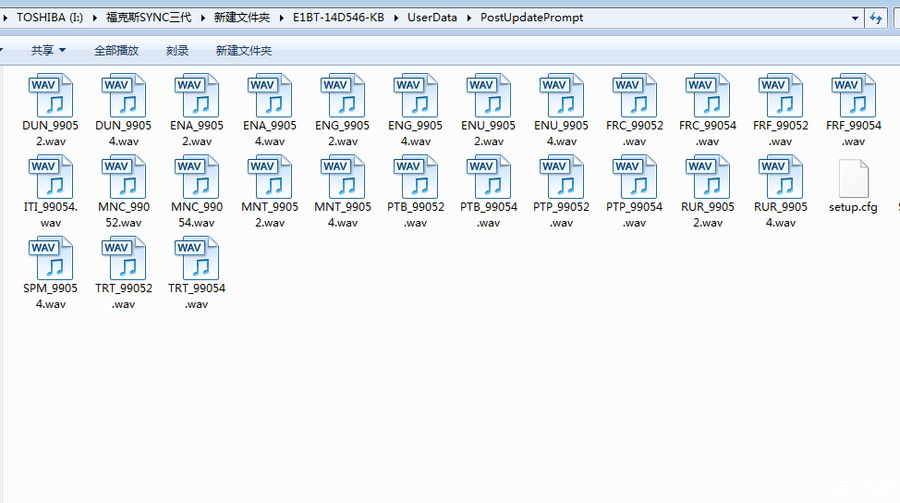Viewport: 900px width, 503px height.
Task: Select PTB_99052.wav file icon
Action: click(x=415, y=177)
